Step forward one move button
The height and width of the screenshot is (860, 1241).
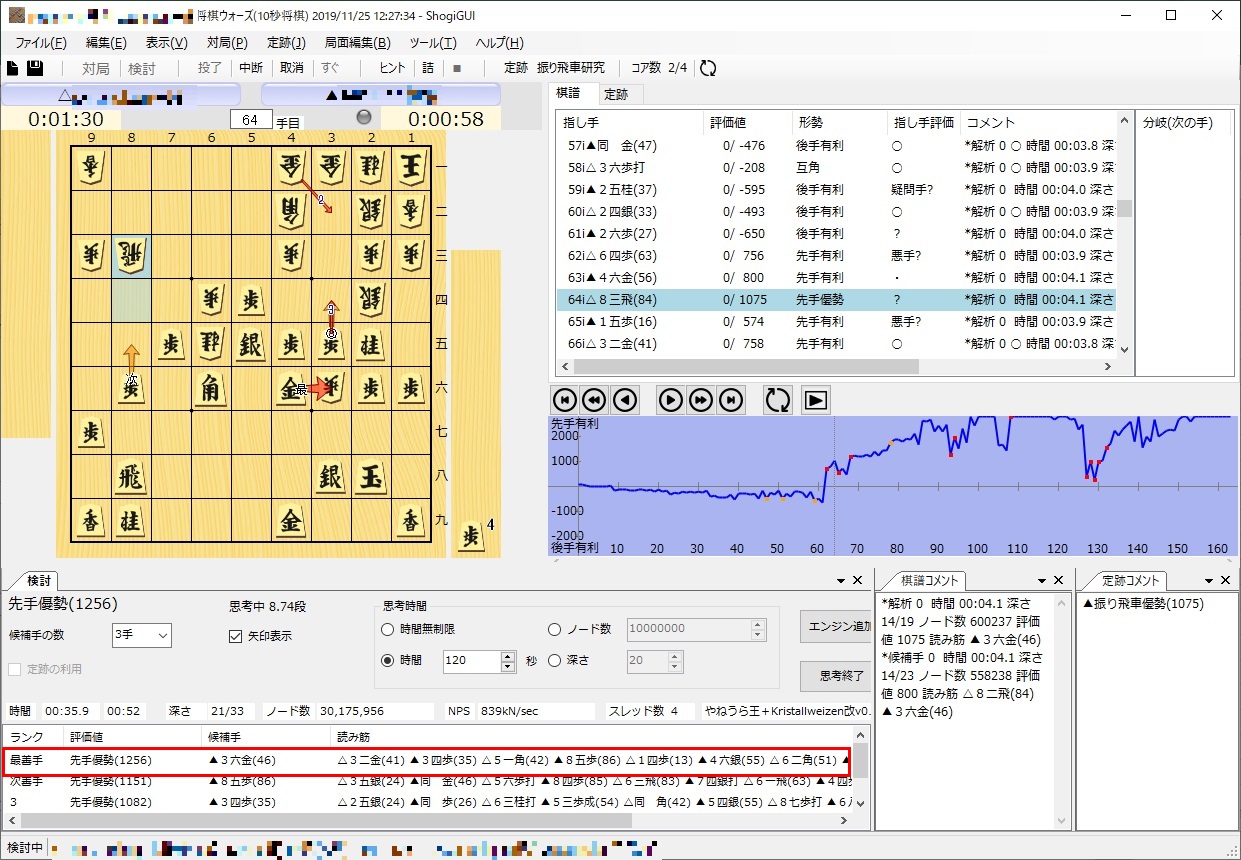[x=670, y=400]
